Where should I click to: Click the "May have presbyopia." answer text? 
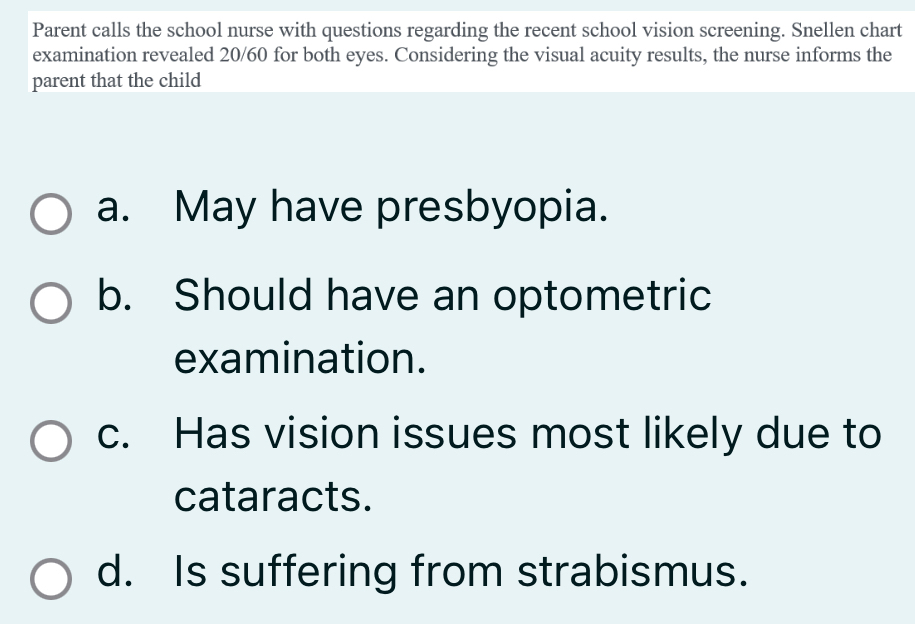coord(390,208)
